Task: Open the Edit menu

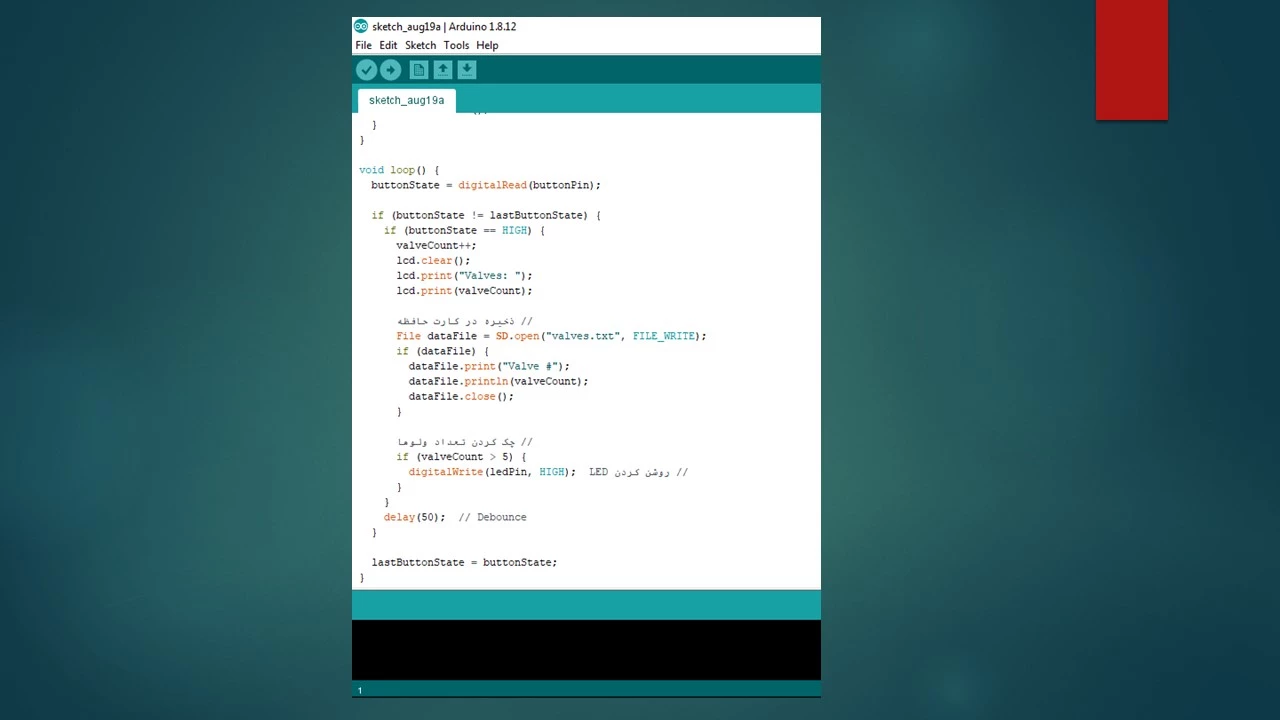Action: point(388,45)
